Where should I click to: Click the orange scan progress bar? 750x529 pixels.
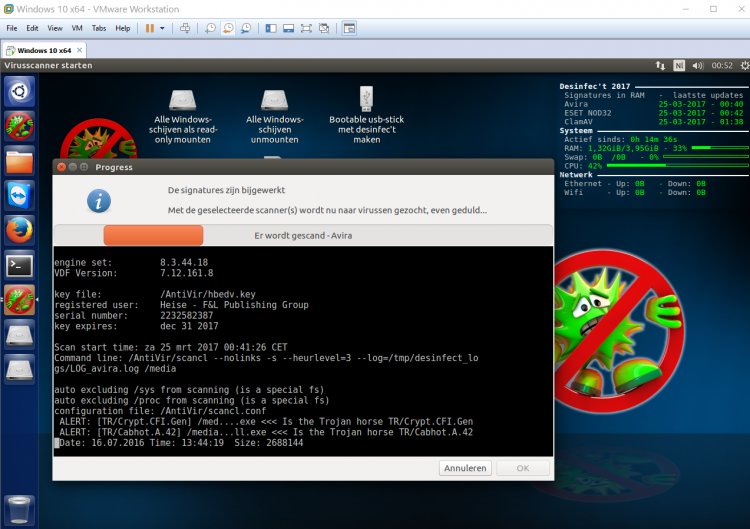click(x=153, y=235)
